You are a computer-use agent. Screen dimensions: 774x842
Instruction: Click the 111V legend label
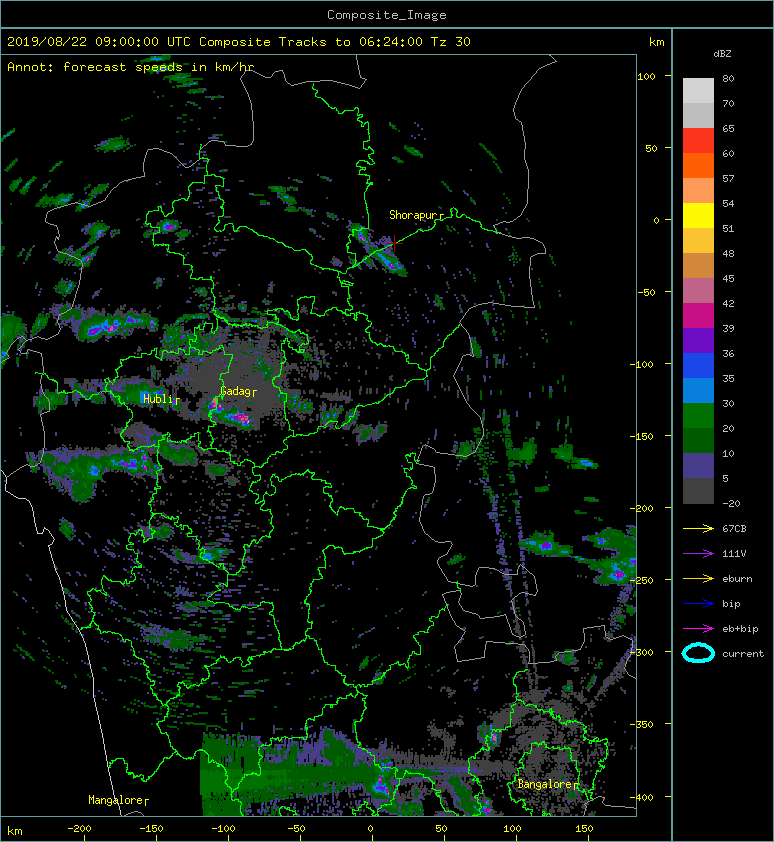(x=734, y=554)
